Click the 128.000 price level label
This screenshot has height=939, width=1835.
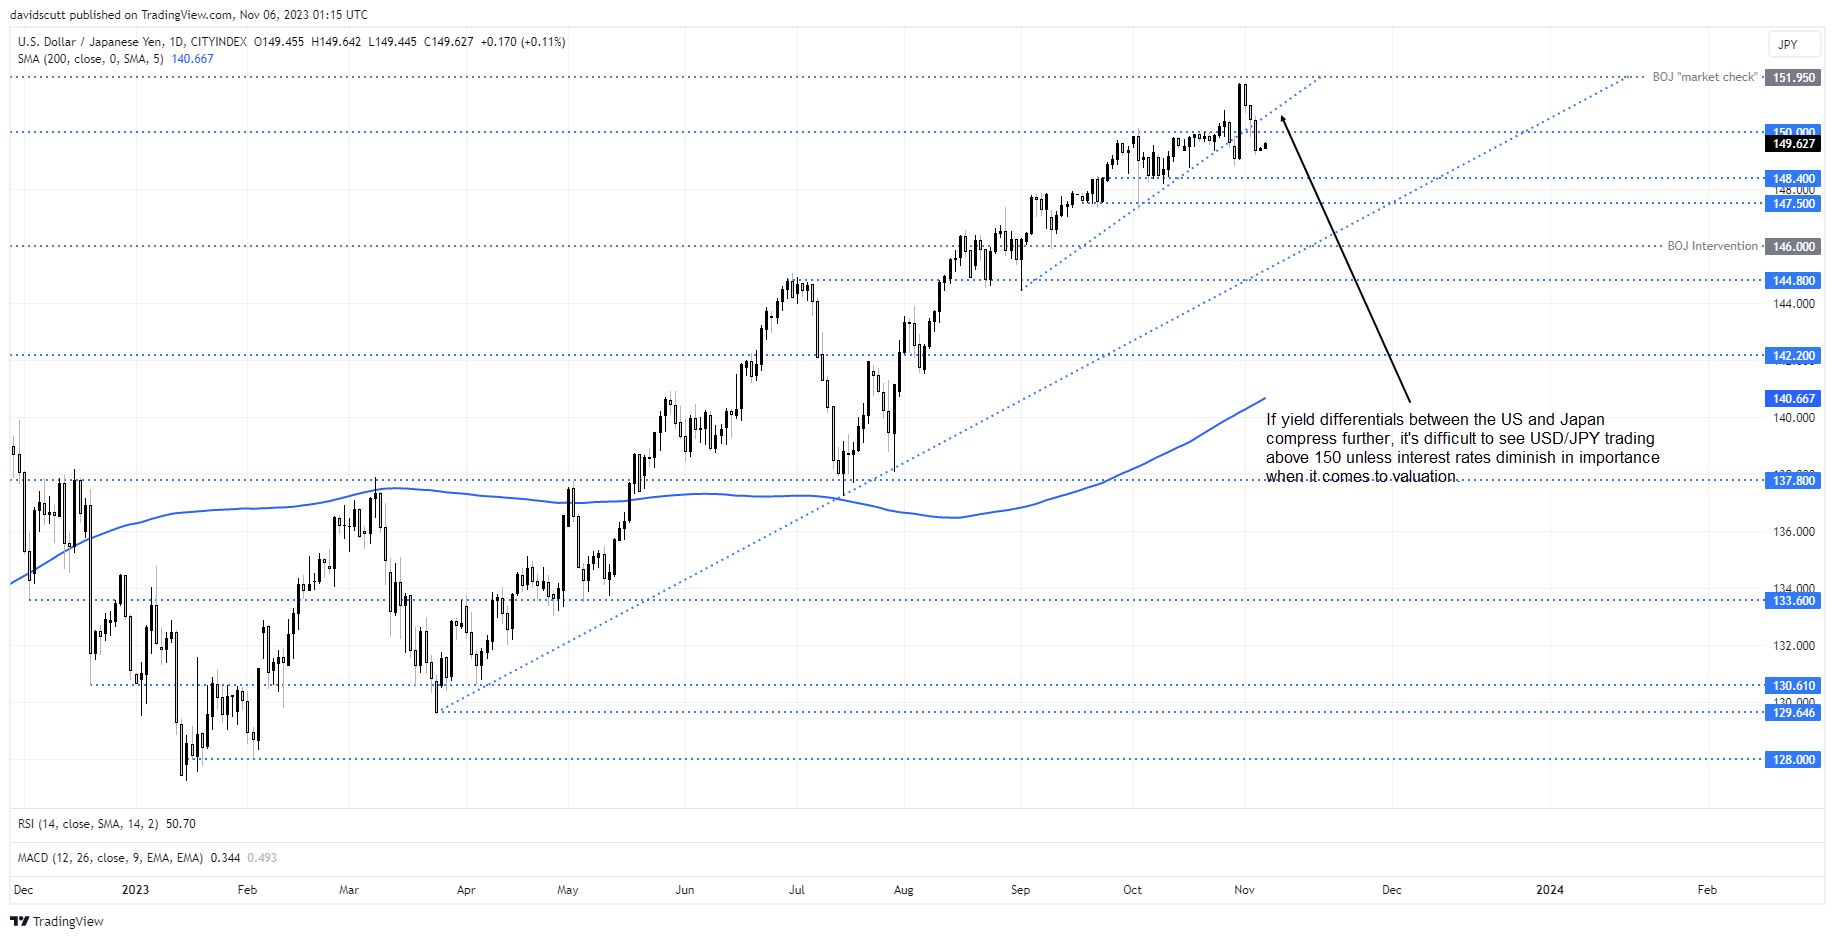pos(1793,760)
